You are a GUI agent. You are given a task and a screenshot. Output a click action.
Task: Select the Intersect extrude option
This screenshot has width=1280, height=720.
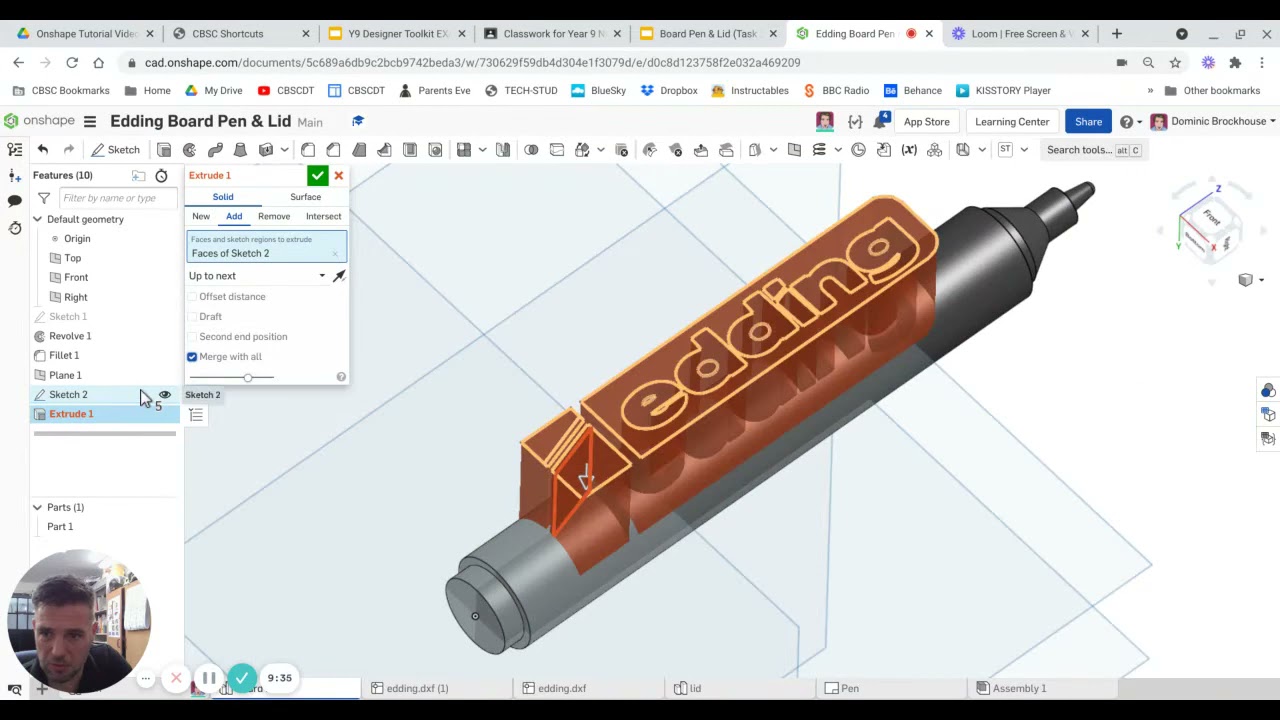pos(323,216)
